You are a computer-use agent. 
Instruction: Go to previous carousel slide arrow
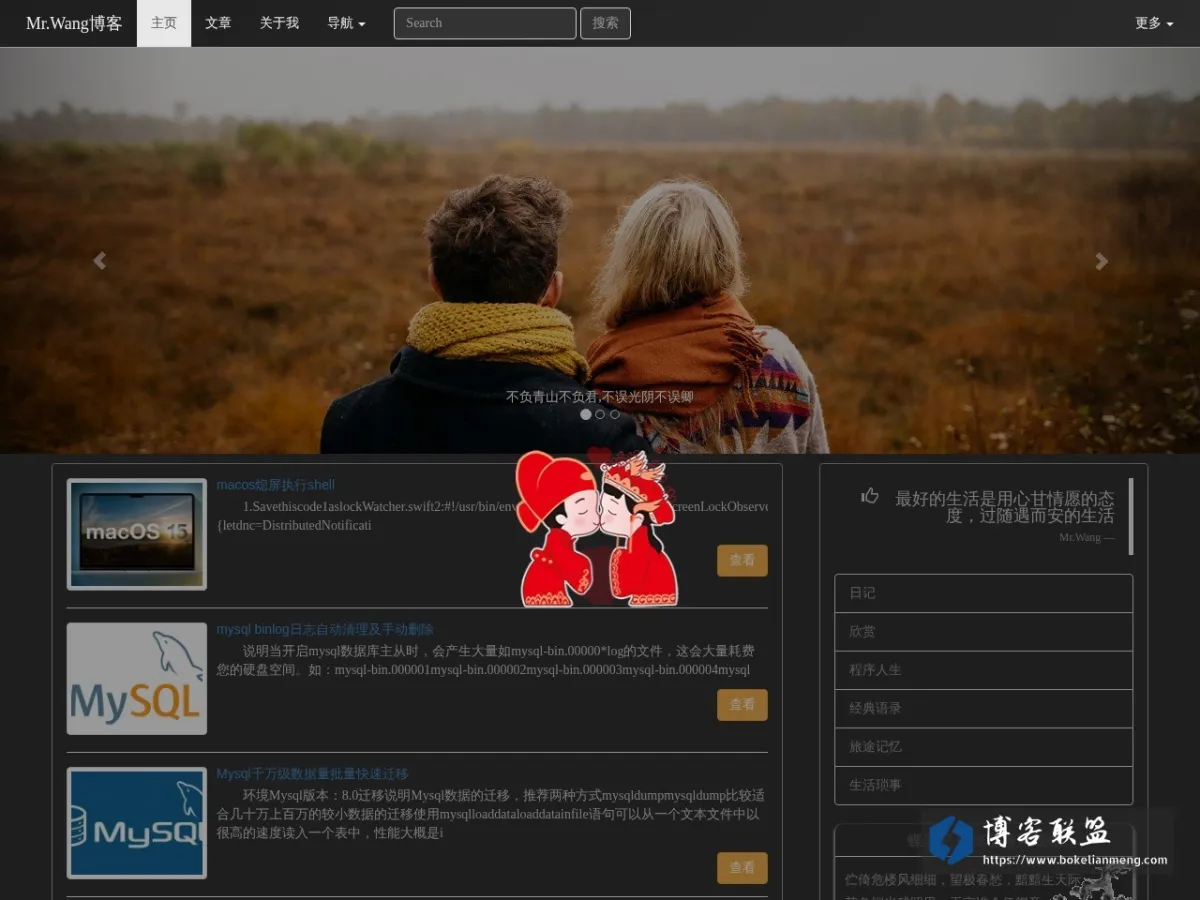(x=99, y=261)
